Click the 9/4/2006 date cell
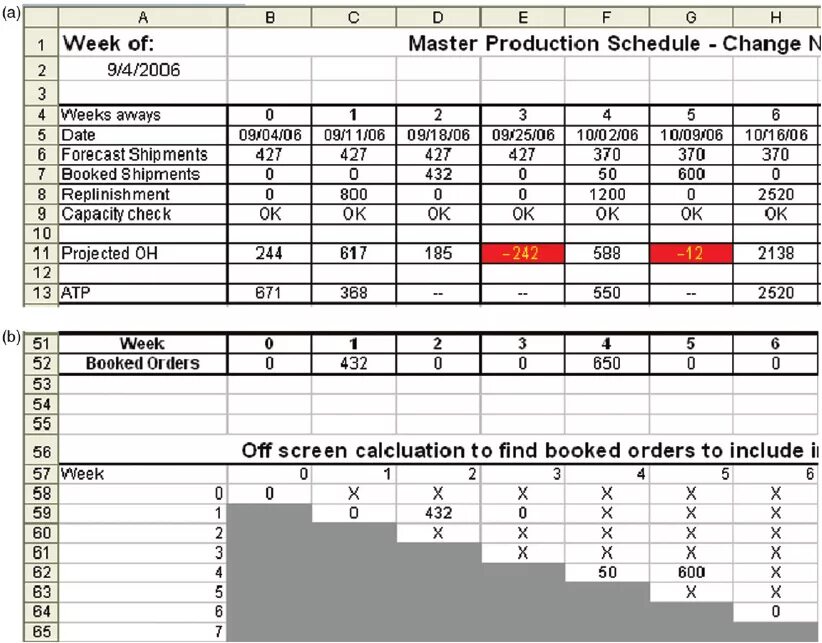The height and width of the screenshot is (643, 822). pos(143,70)
